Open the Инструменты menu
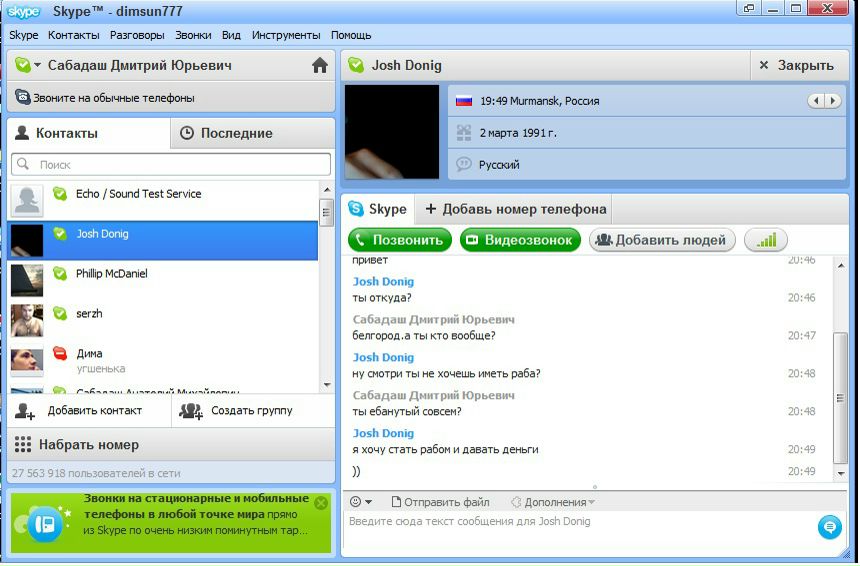 286,35
